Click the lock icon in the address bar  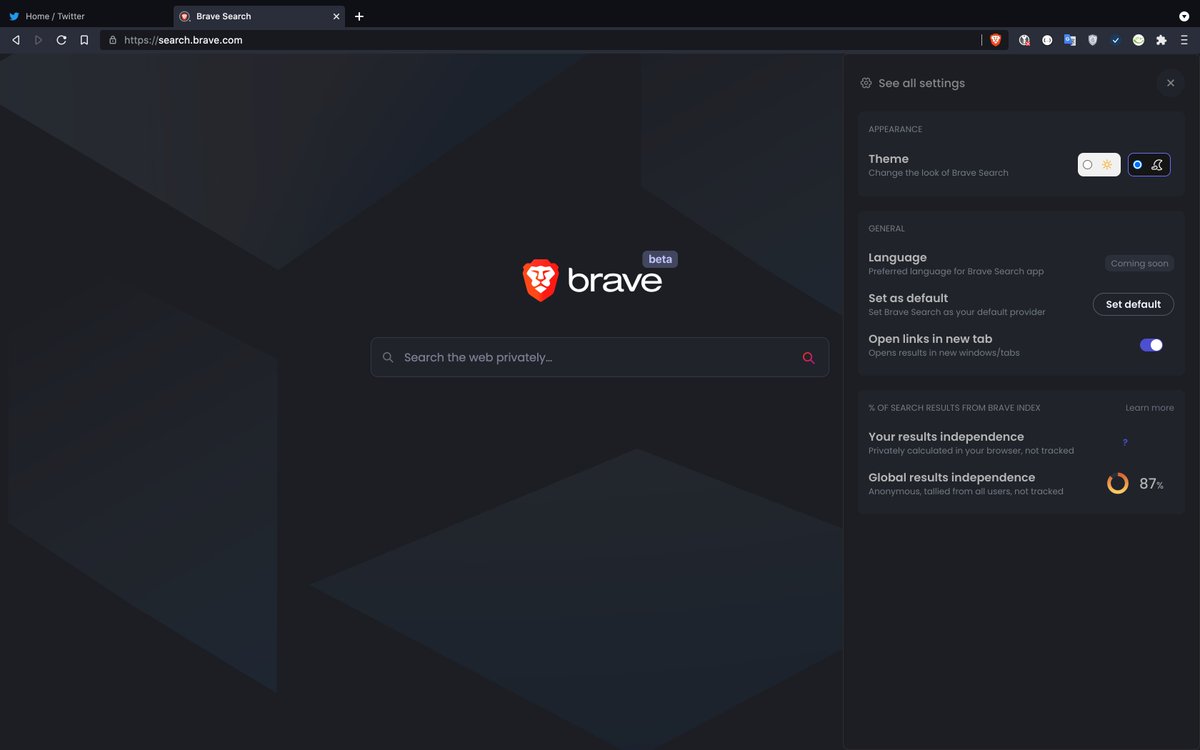113,40
